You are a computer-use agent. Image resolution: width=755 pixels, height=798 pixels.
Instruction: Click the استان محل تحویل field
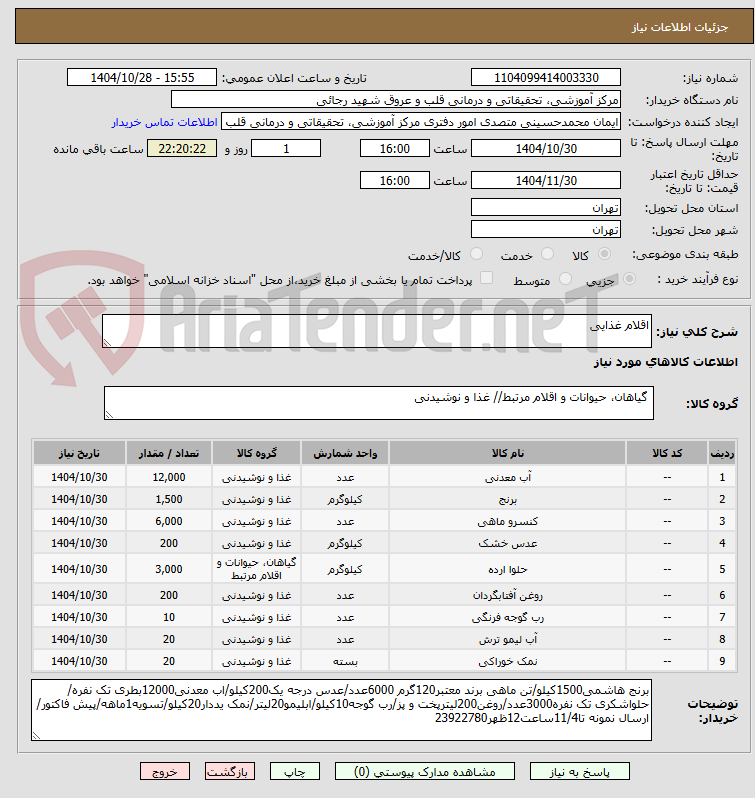tap(546, 207)
